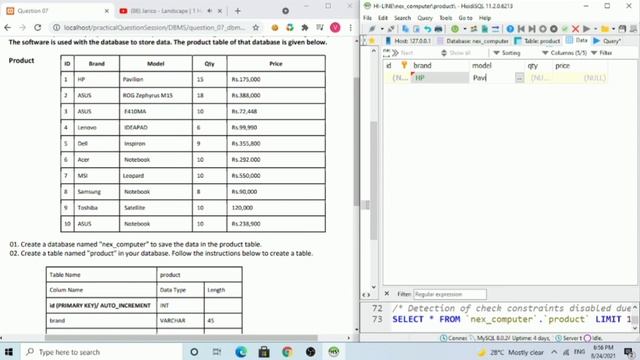
Task: Open the Query menu in HeidiSQL
Action: [425, 18]
